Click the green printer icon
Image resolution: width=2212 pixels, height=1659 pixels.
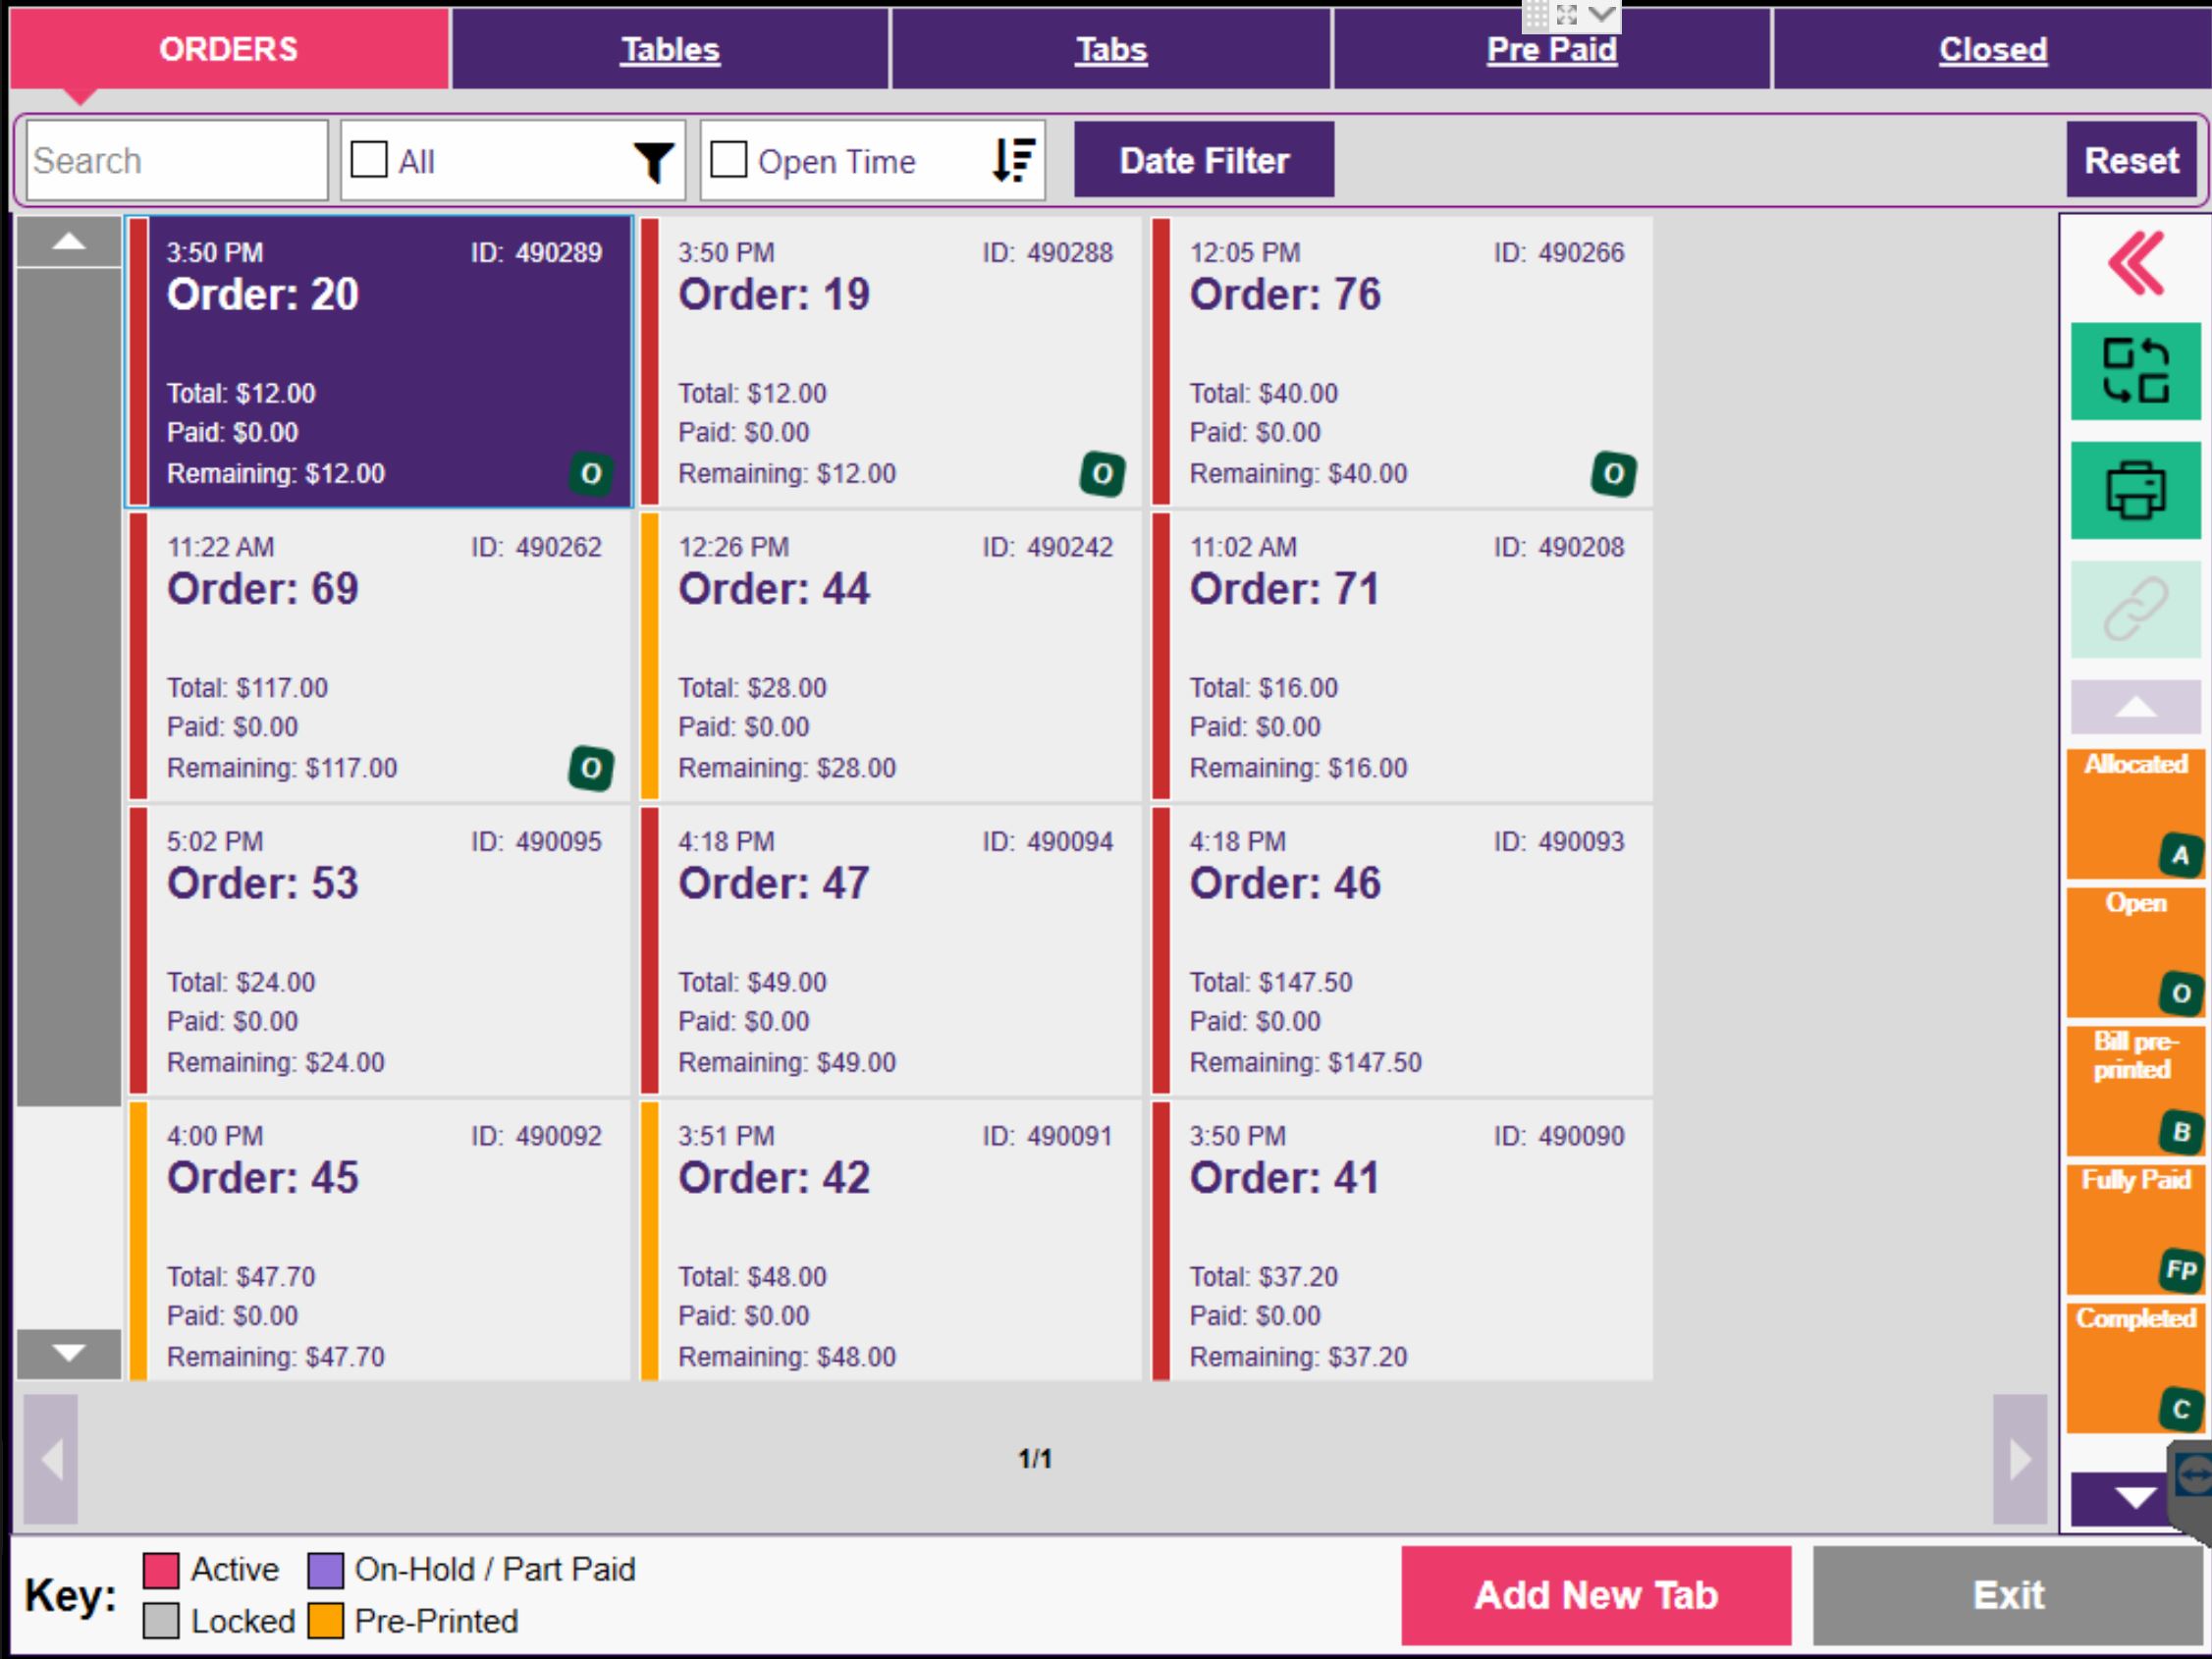2135,490
